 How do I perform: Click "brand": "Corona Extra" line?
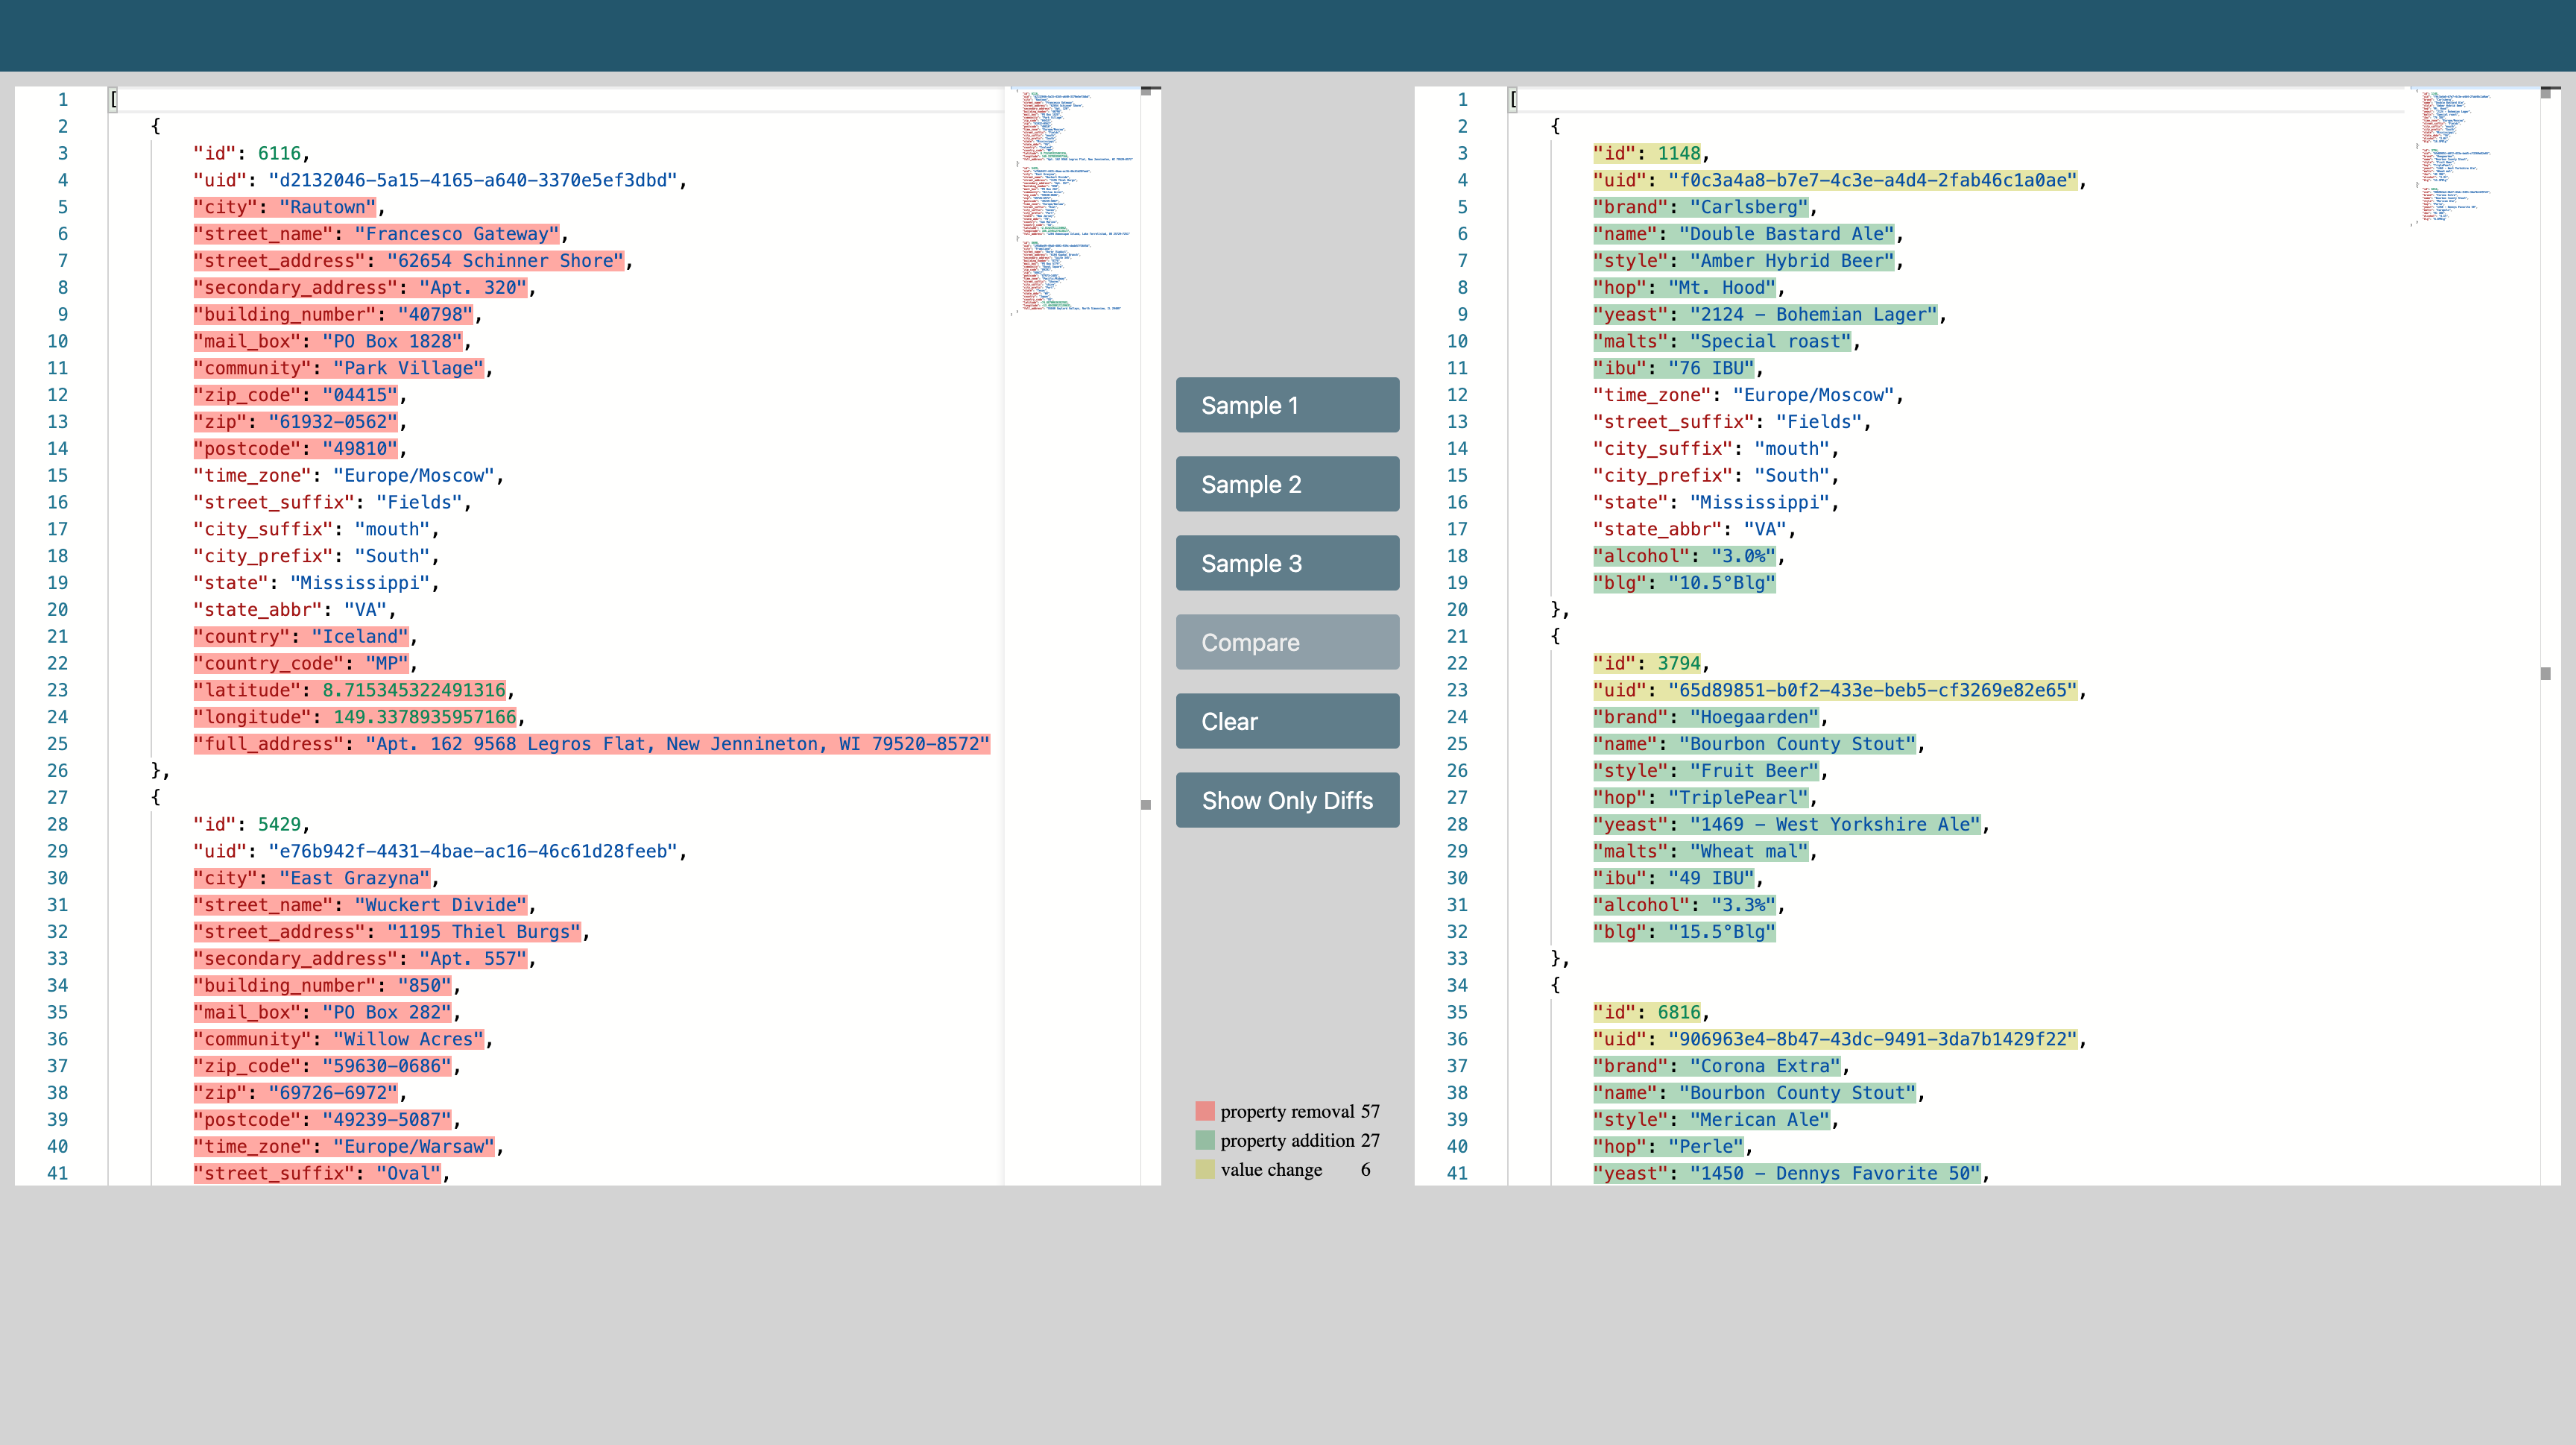pos(1717,1066)
